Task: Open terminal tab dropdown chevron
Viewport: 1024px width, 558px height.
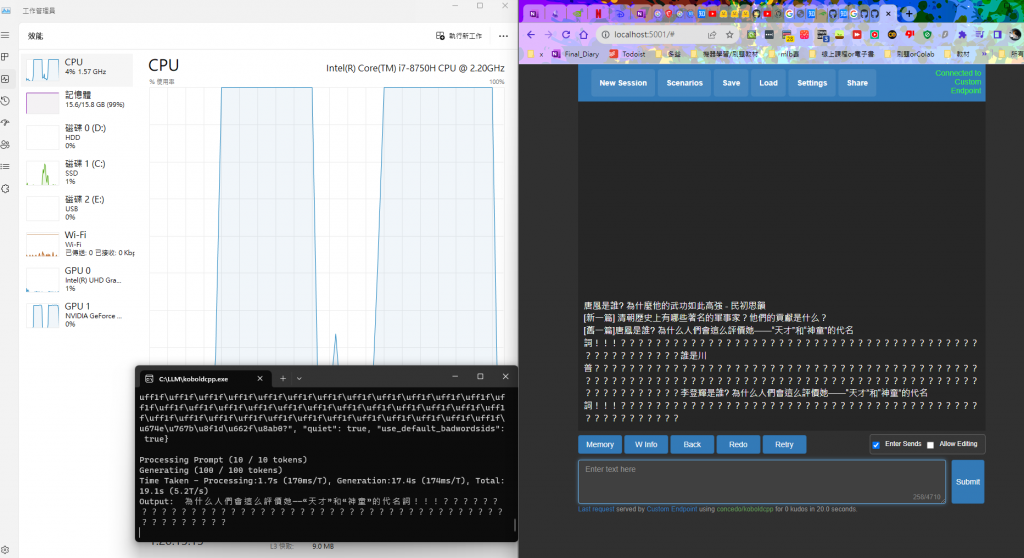Action: coord(299,378)
